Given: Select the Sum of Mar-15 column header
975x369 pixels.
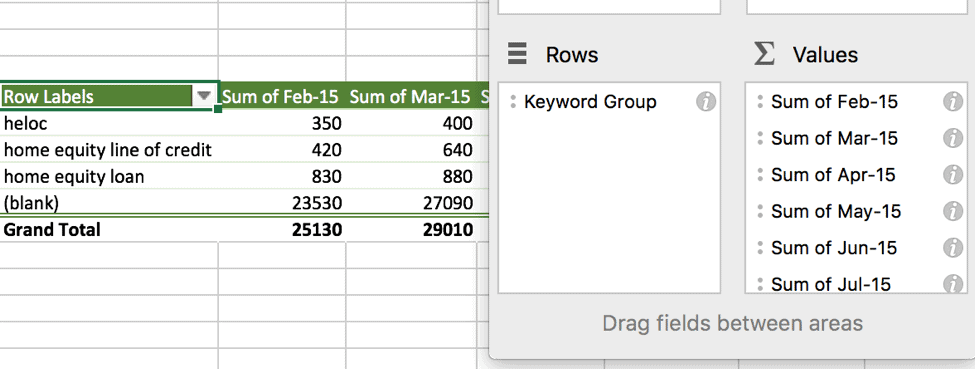Looking at the screenshot, I should pos(411,97).
